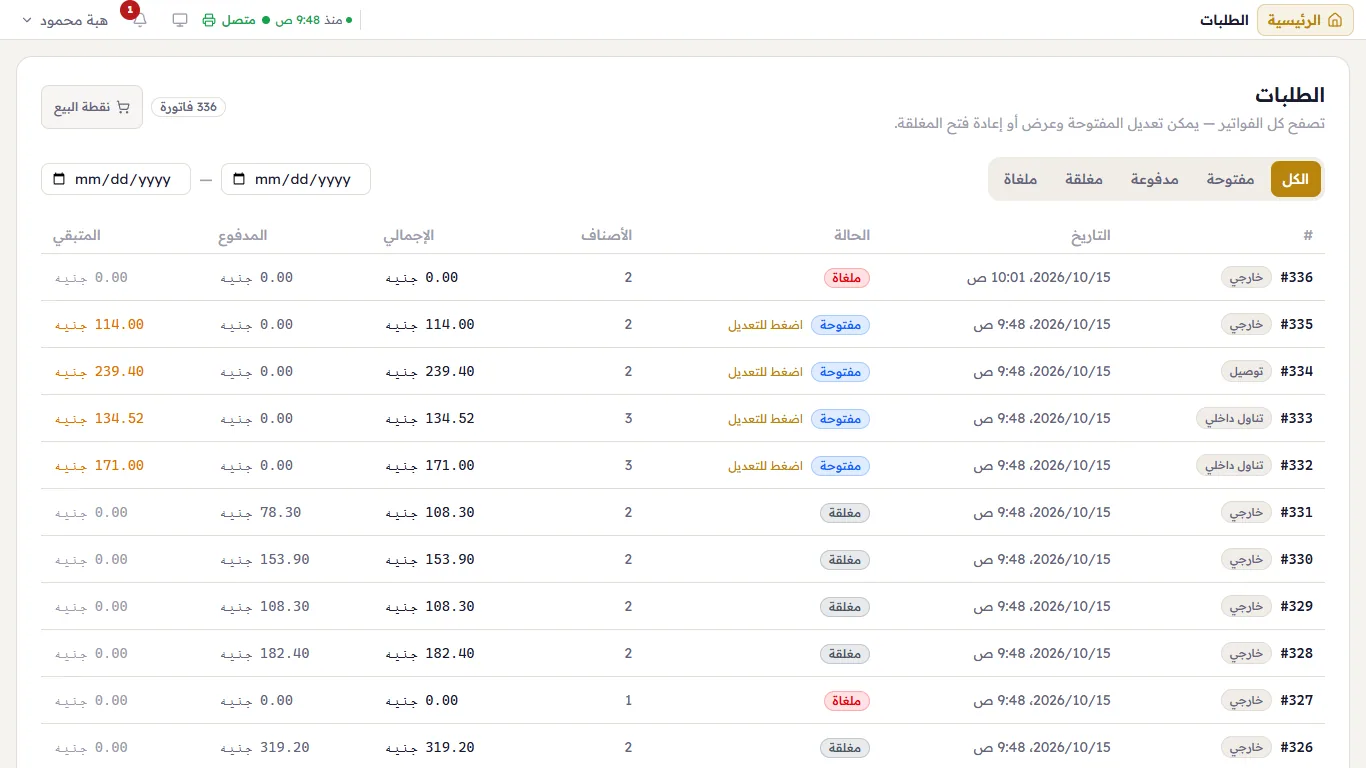1366x768 pixels.
Task: Click paid amount 78.30 on order #331
Action: point(260,513)
